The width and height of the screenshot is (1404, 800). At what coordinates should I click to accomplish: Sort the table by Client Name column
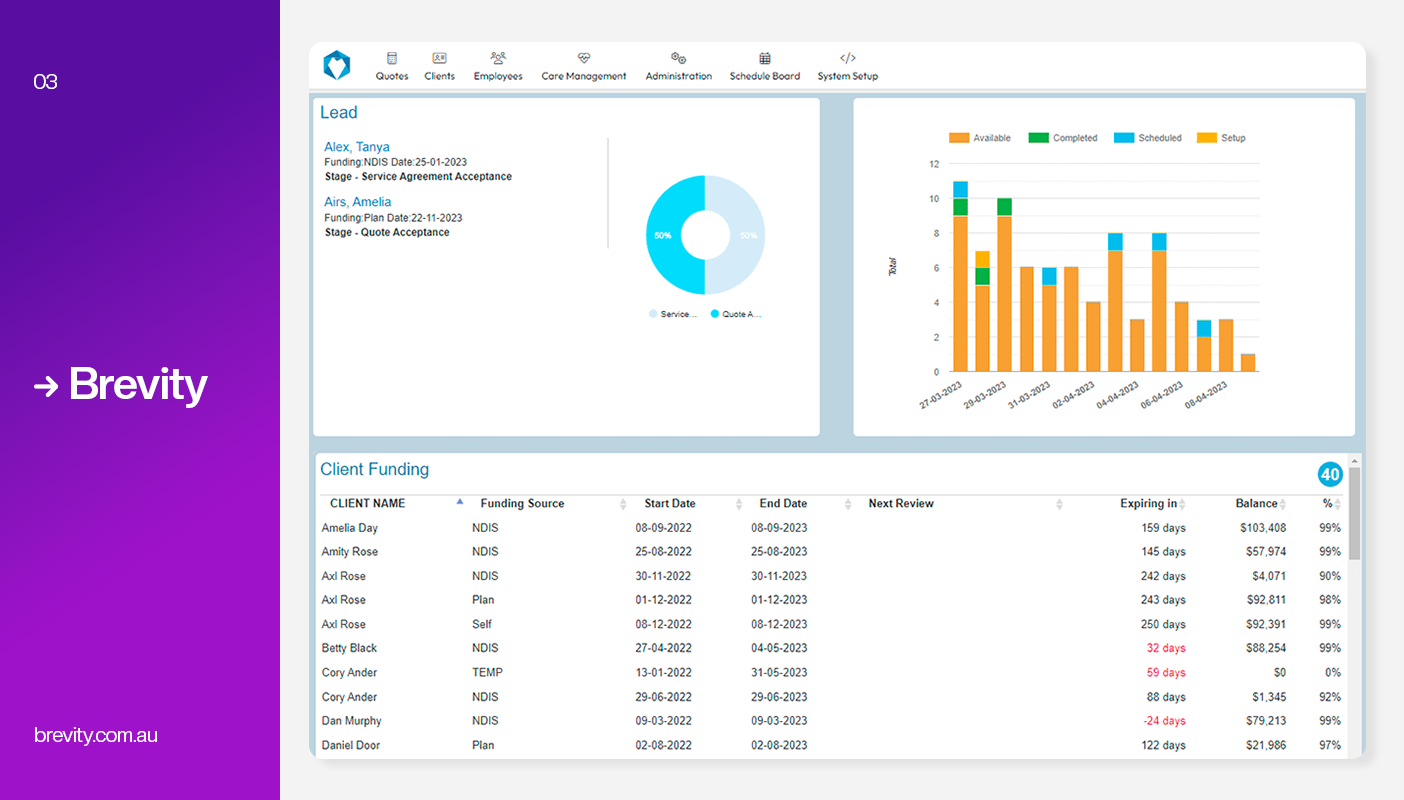368,504
